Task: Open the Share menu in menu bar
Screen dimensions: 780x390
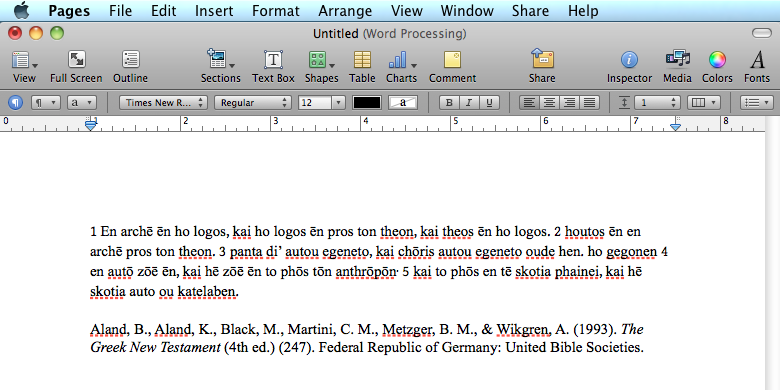Action: pyautogui.click(x=530, y=10)
